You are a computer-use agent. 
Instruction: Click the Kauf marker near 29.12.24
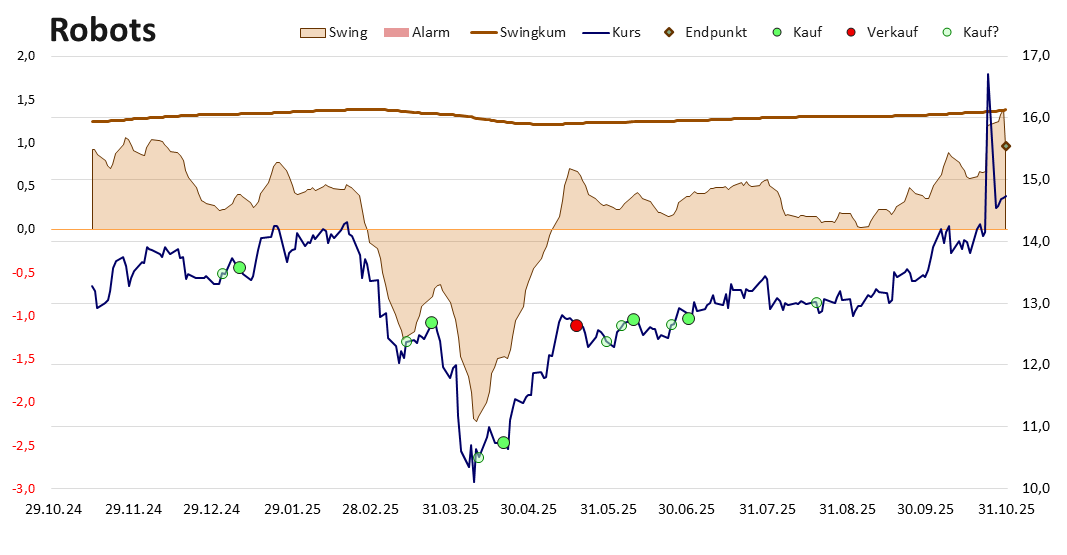coord(239,268)
